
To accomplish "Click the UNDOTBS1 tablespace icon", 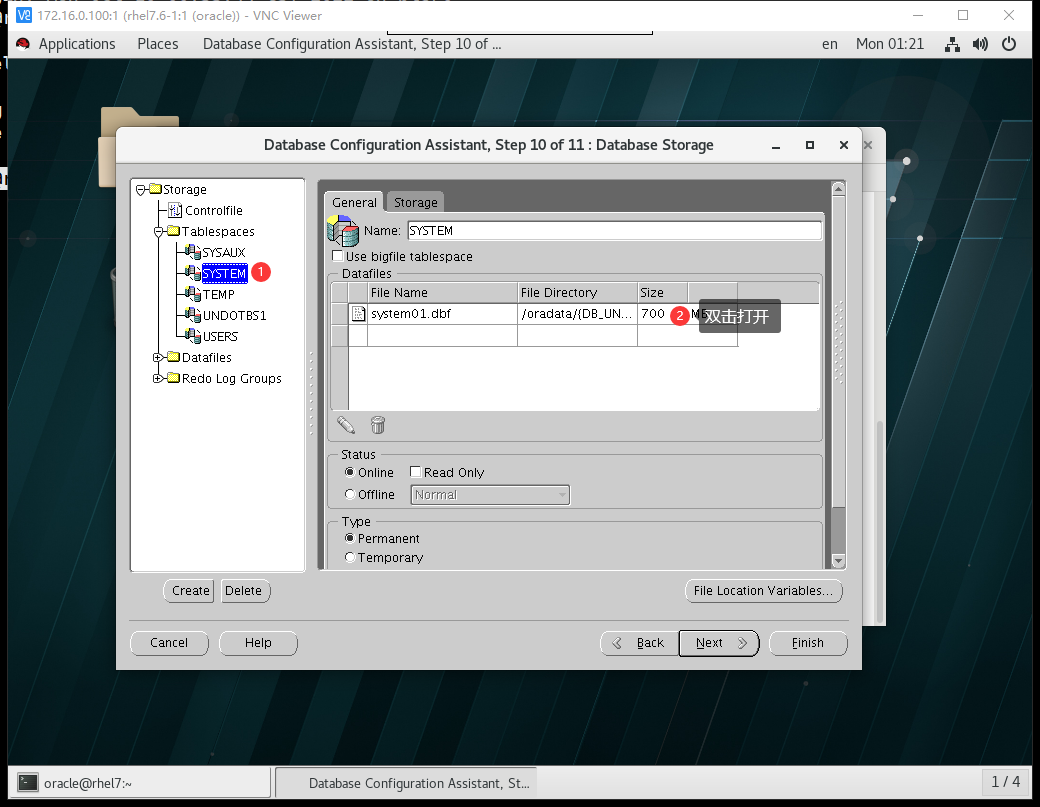I will 193,315.
